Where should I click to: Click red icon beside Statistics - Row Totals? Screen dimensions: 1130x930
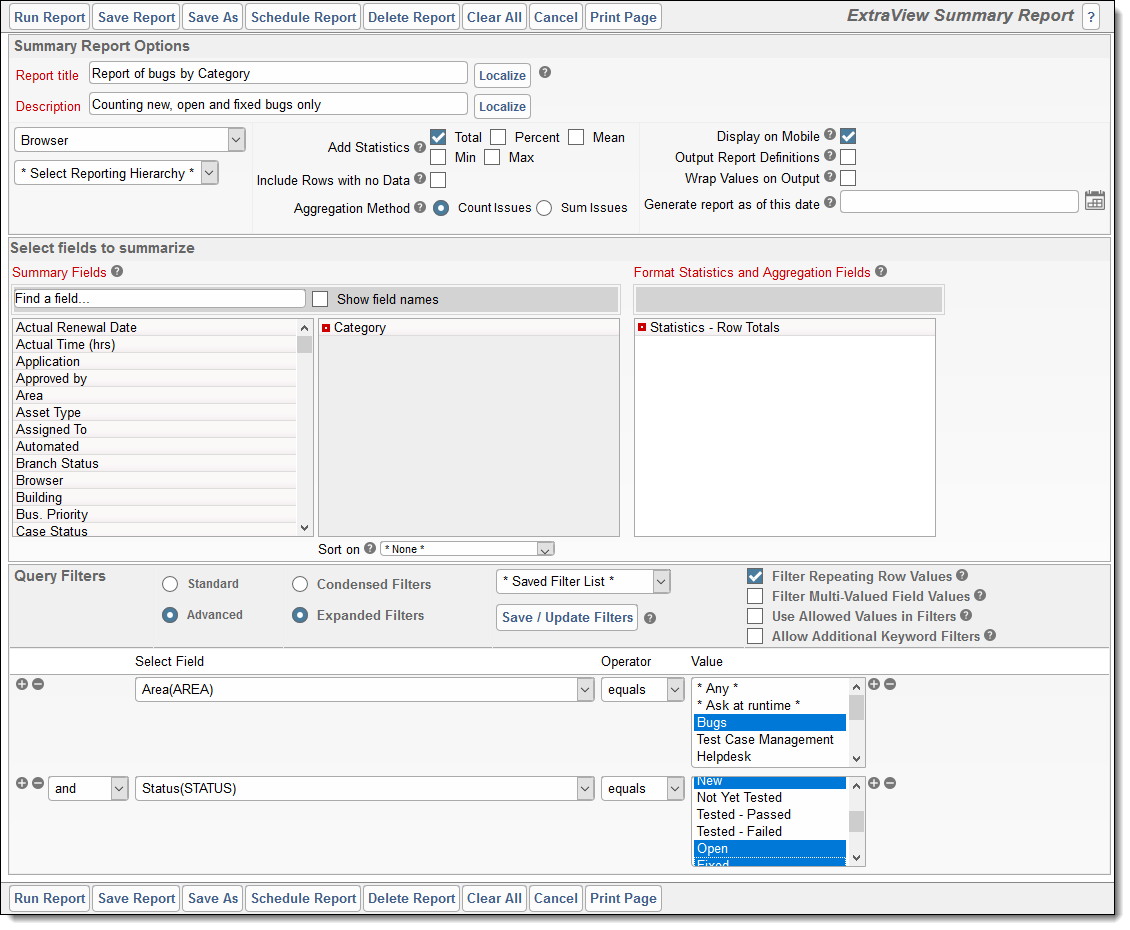(641, 327)
